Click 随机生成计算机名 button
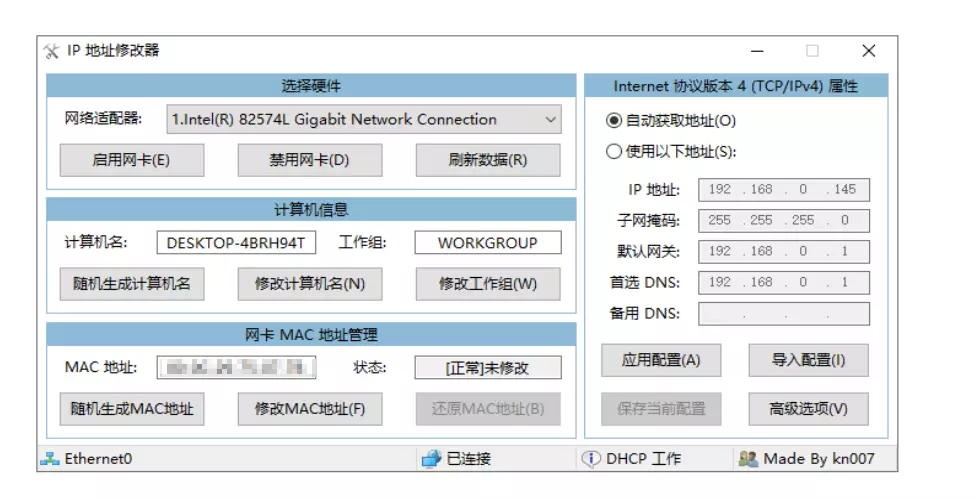Viewport: 975px width, 500px height. [132, 284]
